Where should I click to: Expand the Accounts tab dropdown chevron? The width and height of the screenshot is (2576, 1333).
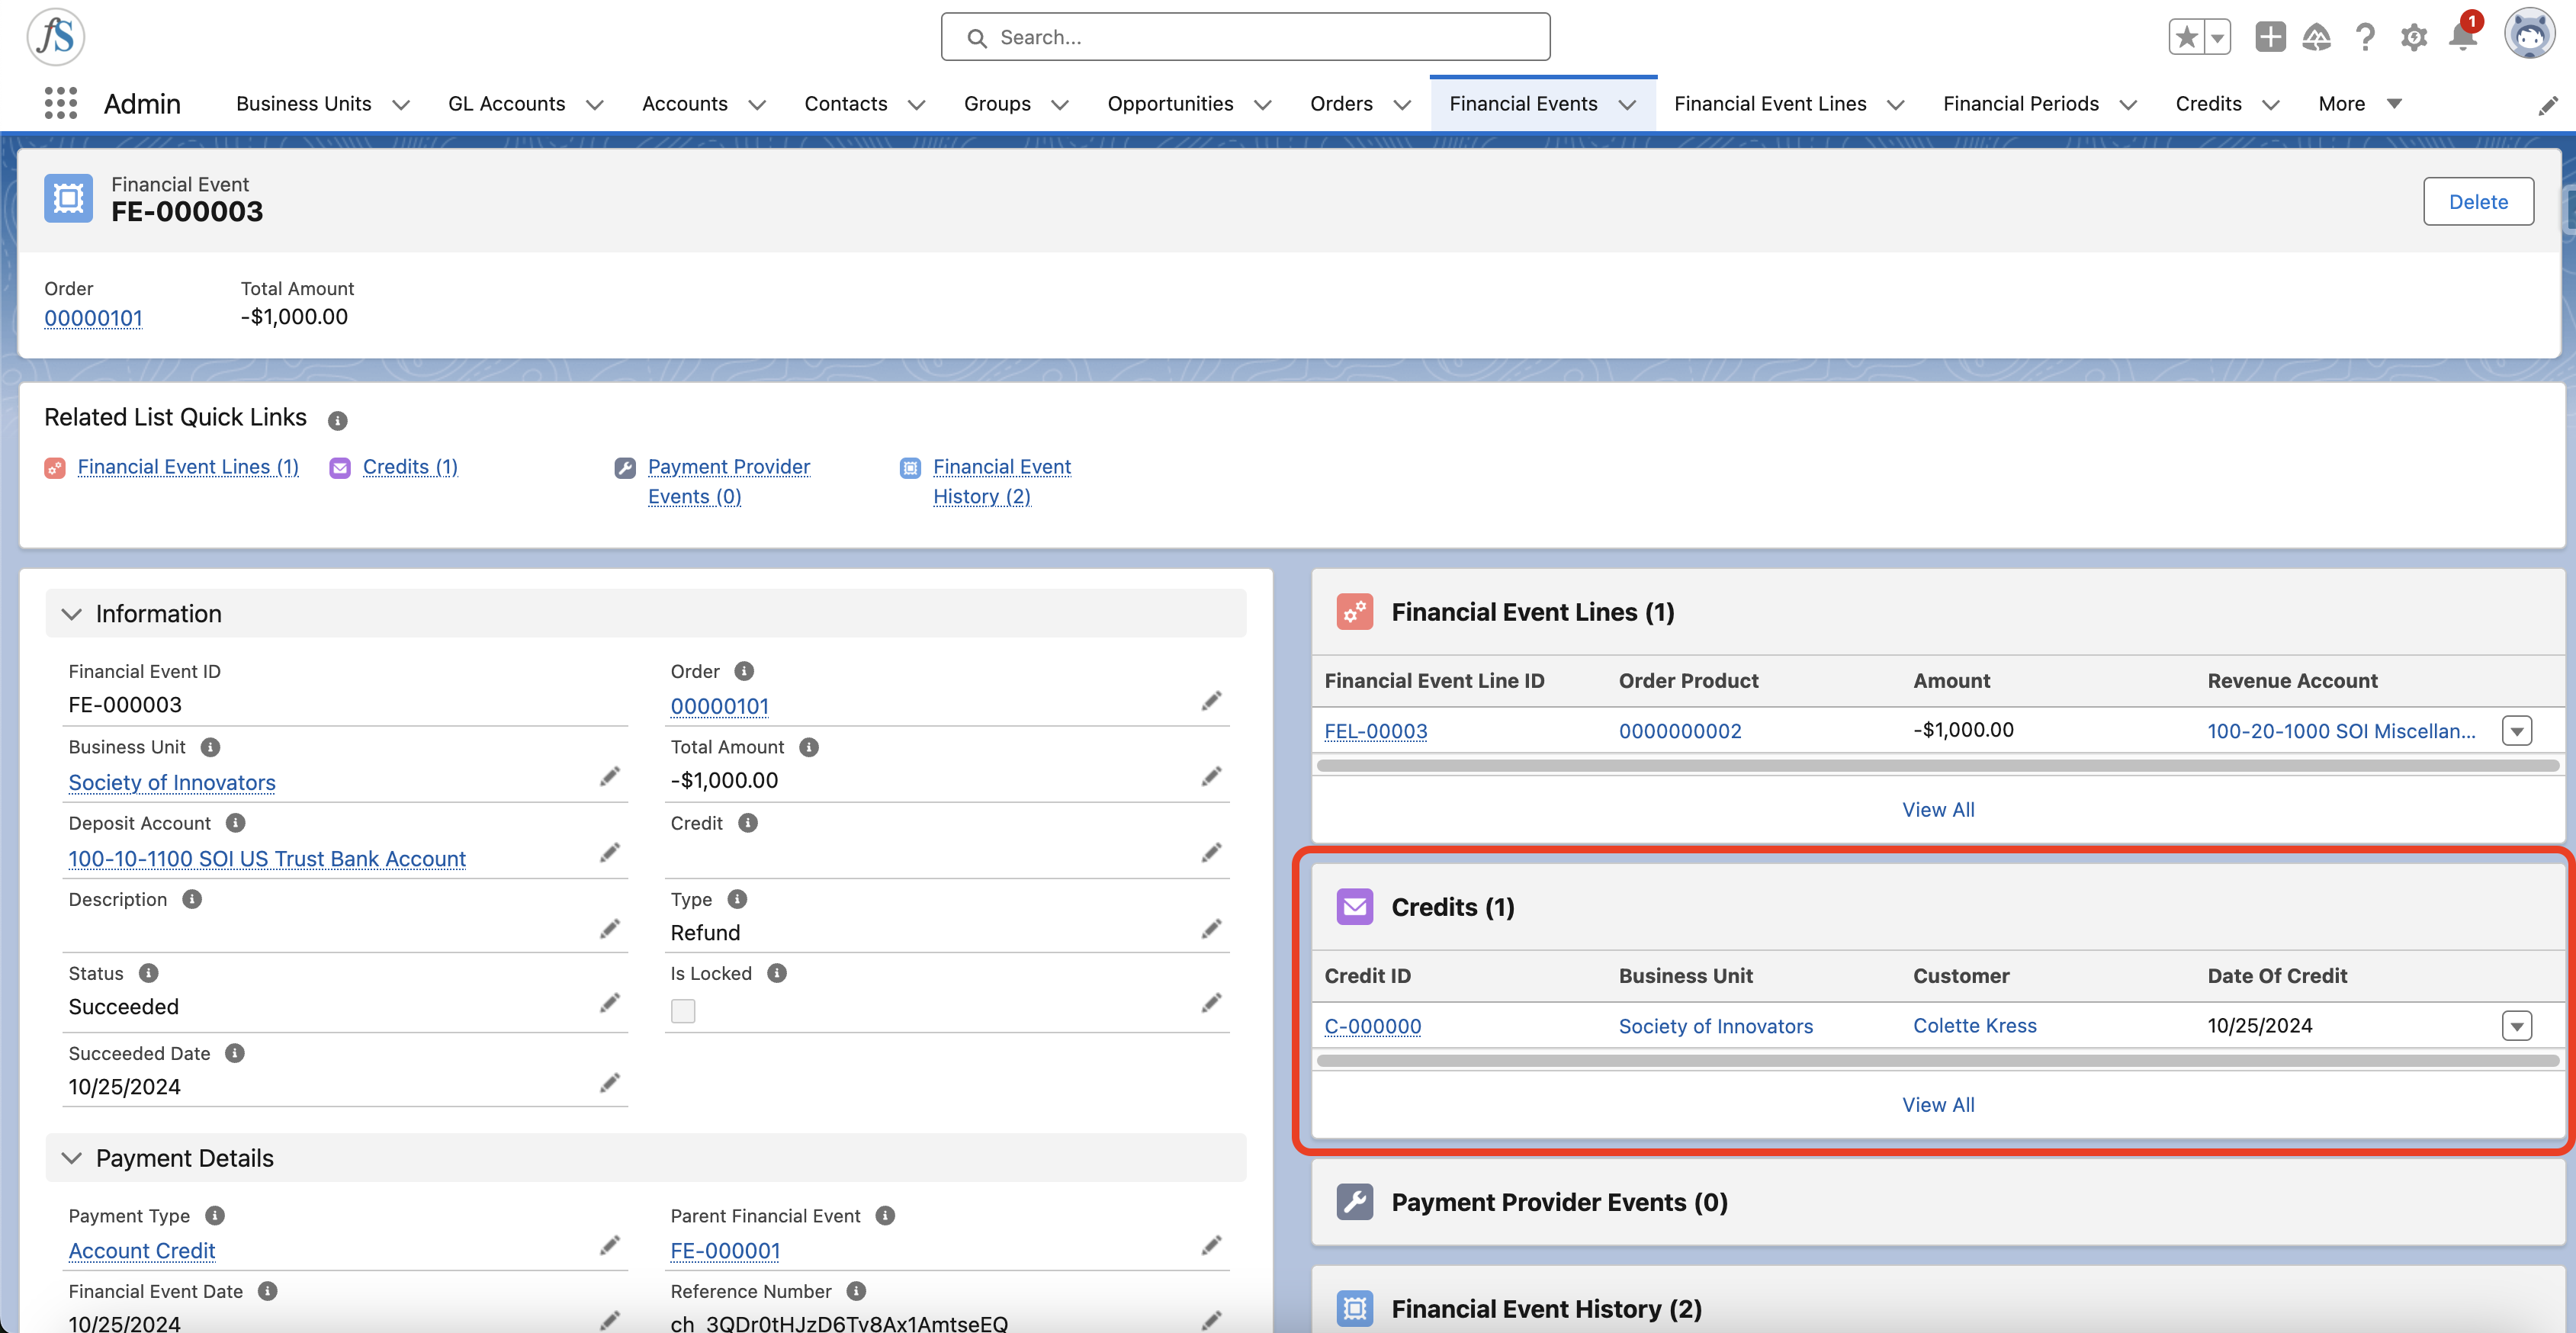pyautogui.click(x=758, y=105)
